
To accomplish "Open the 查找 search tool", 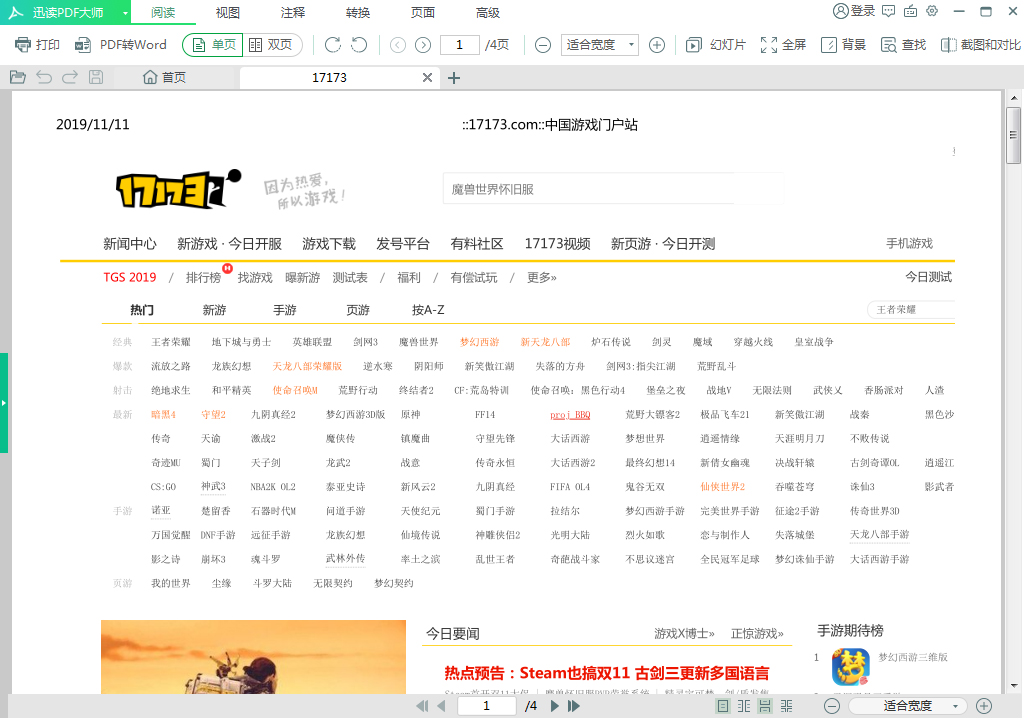I will click(901, 44).
